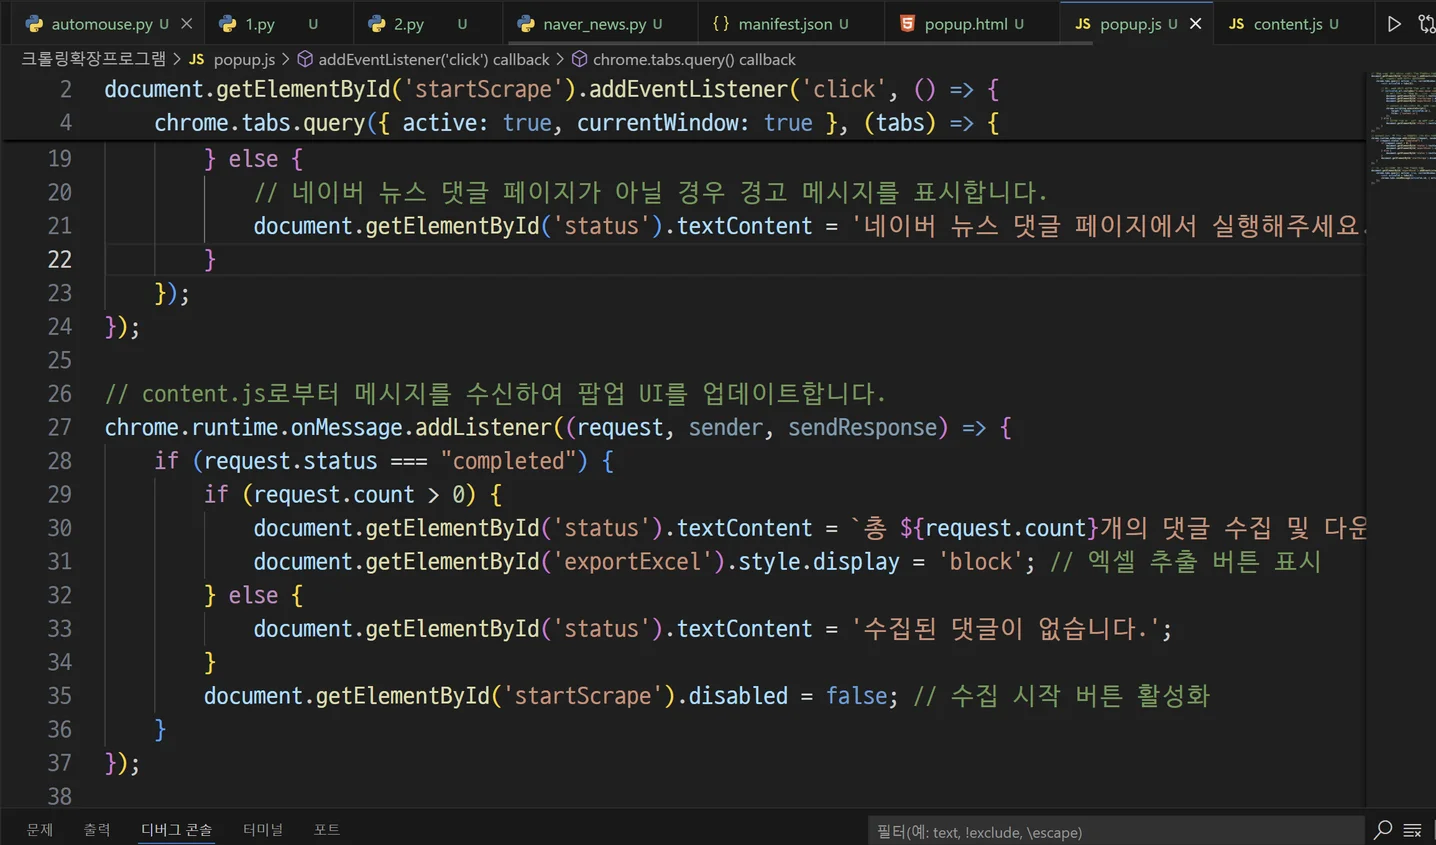The image size is (1436, 845).
Task: Click request.count on line 29
Action: (x=334, y=495)
